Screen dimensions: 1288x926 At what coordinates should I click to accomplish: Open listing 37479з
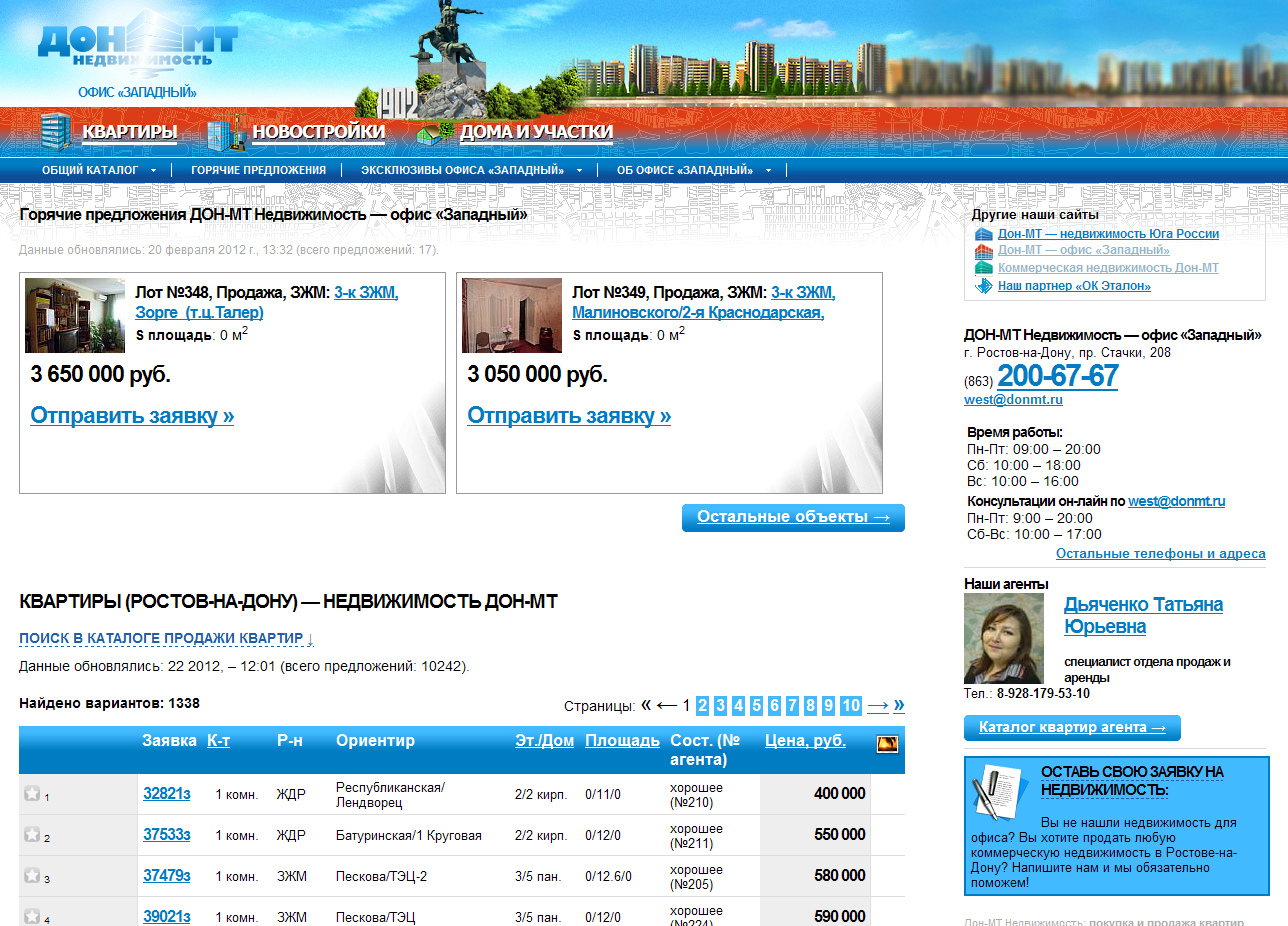tap(166, 875)
